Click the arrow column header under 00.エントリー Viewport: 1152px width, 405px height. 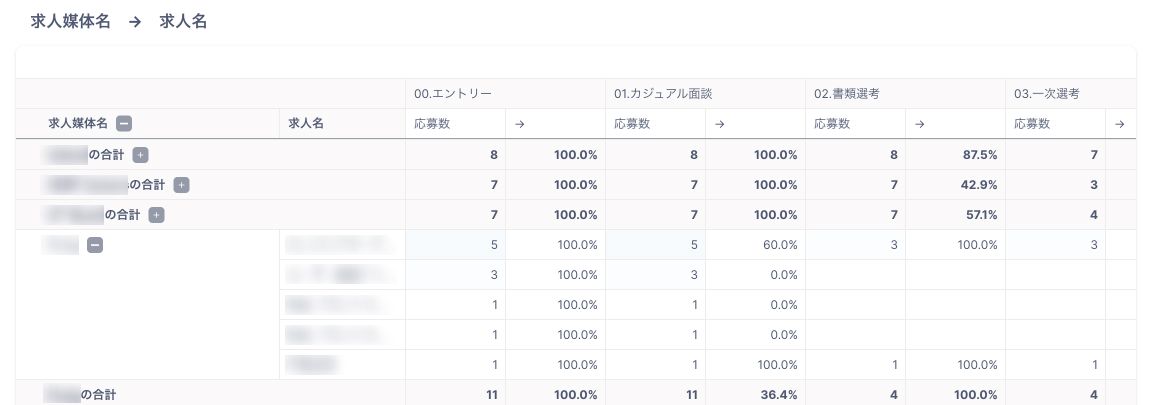(x=520, y=124)
